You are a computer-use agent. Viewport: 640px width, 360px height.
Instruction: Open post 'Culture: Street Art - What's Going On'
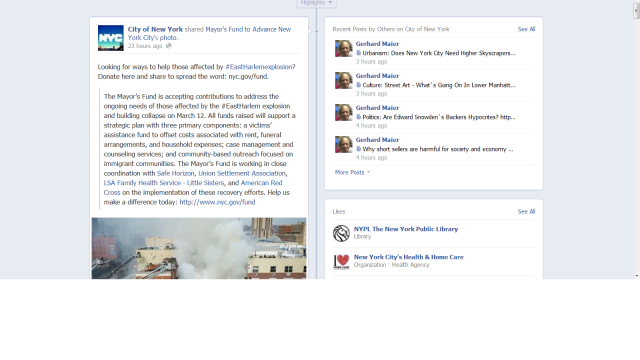[439, 85]
